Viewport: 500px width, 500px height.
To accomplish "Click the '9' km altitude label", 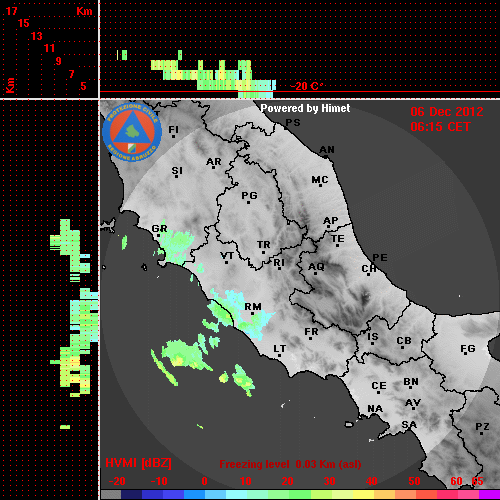I will tap(59, 61).
